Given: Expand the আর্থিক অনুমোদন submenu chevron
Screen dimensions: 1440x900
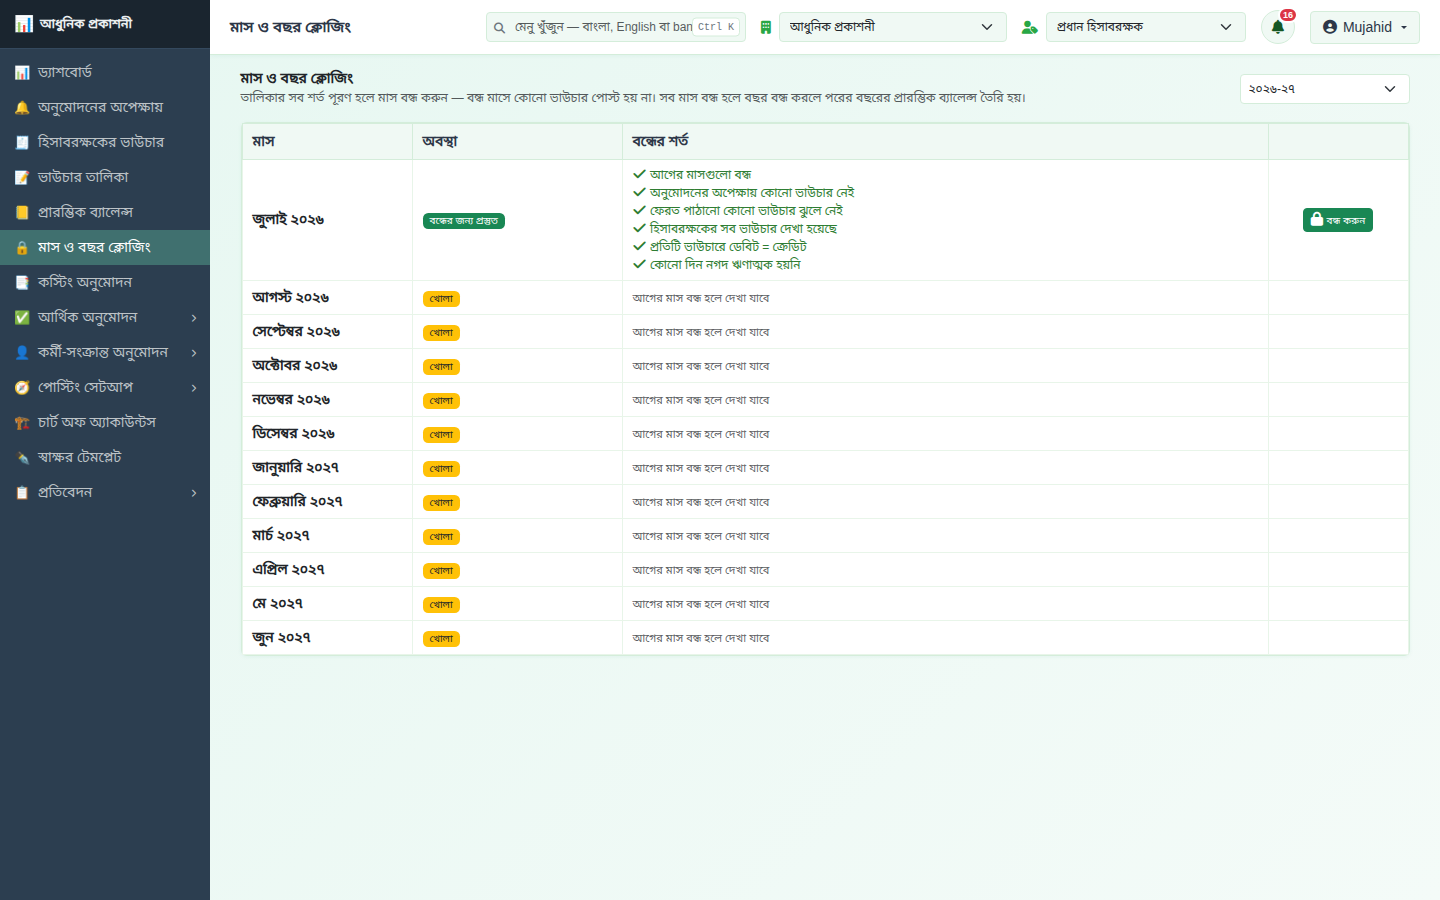Looking at the screenshot, I should 194,318.
